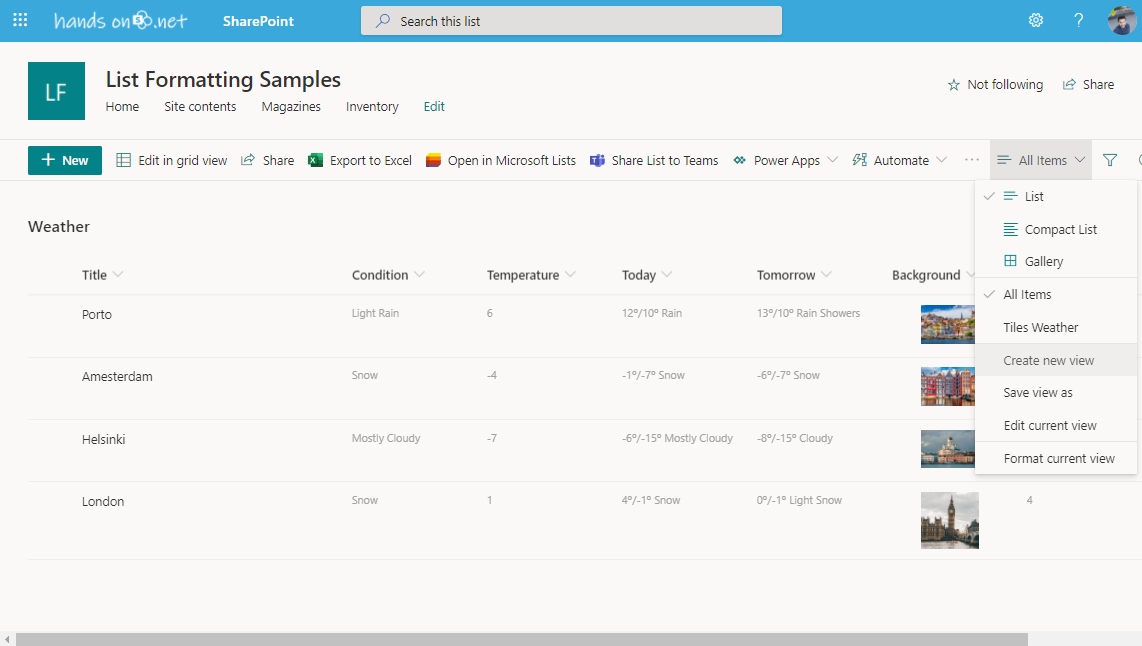Export the list to Excel
Viewport: 1142px width, 646px height.
pos(359,160)
